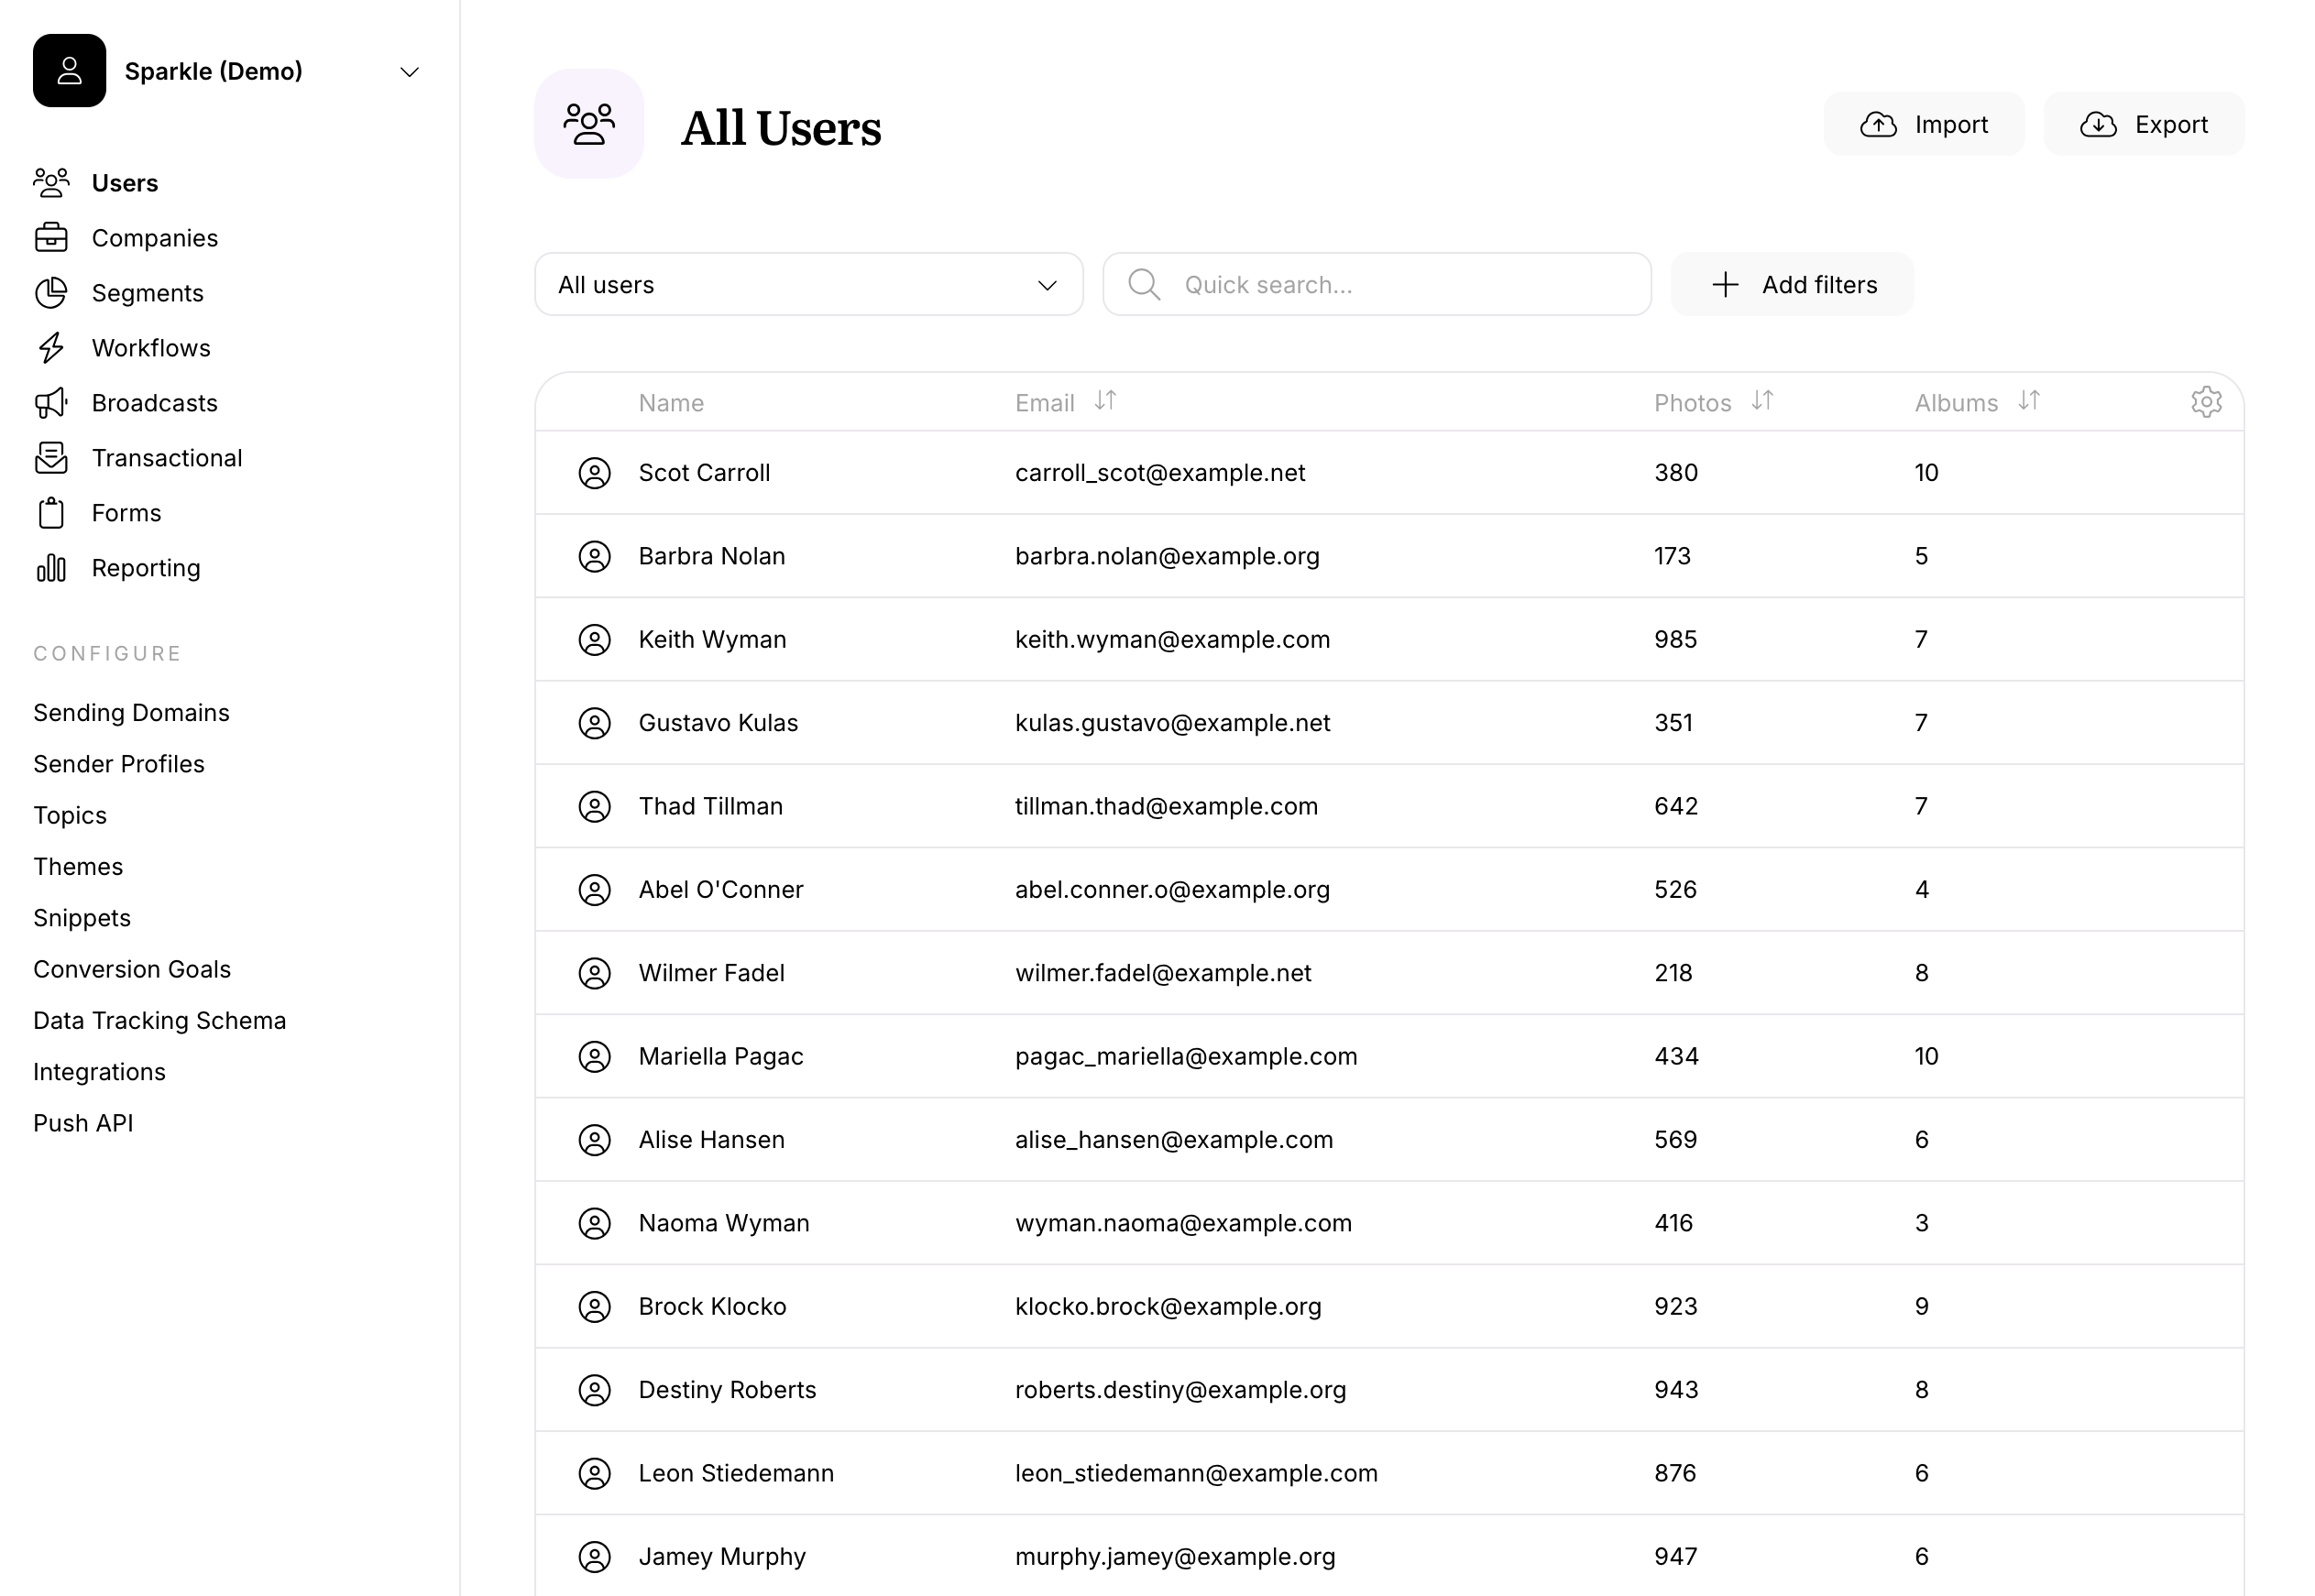The width and height of the screenshot is (2315, 1596).
Task: Click the Import button
Action: point(1923,124)
